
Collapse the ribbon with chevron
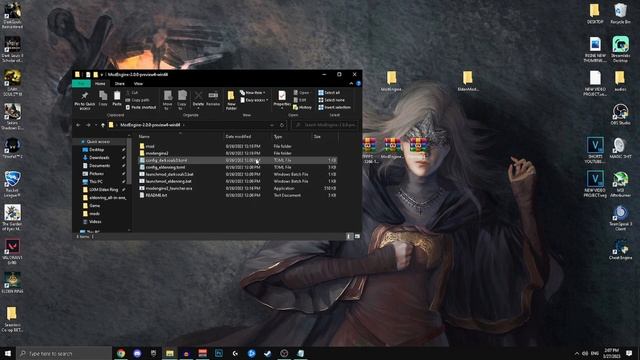[x=351, y=84]
